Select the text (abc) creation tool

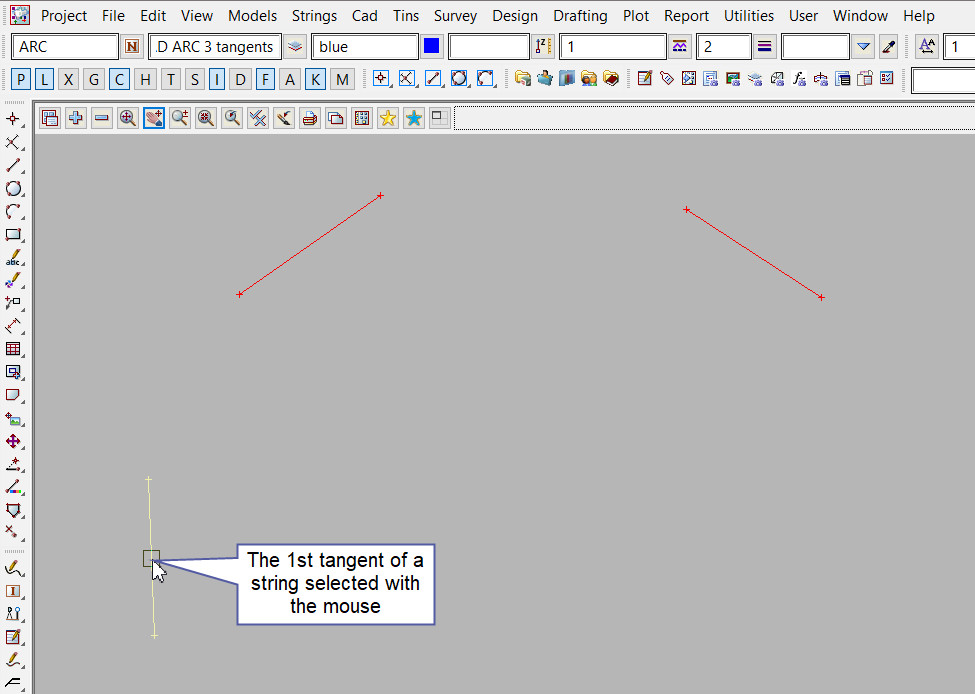(13, 258)
